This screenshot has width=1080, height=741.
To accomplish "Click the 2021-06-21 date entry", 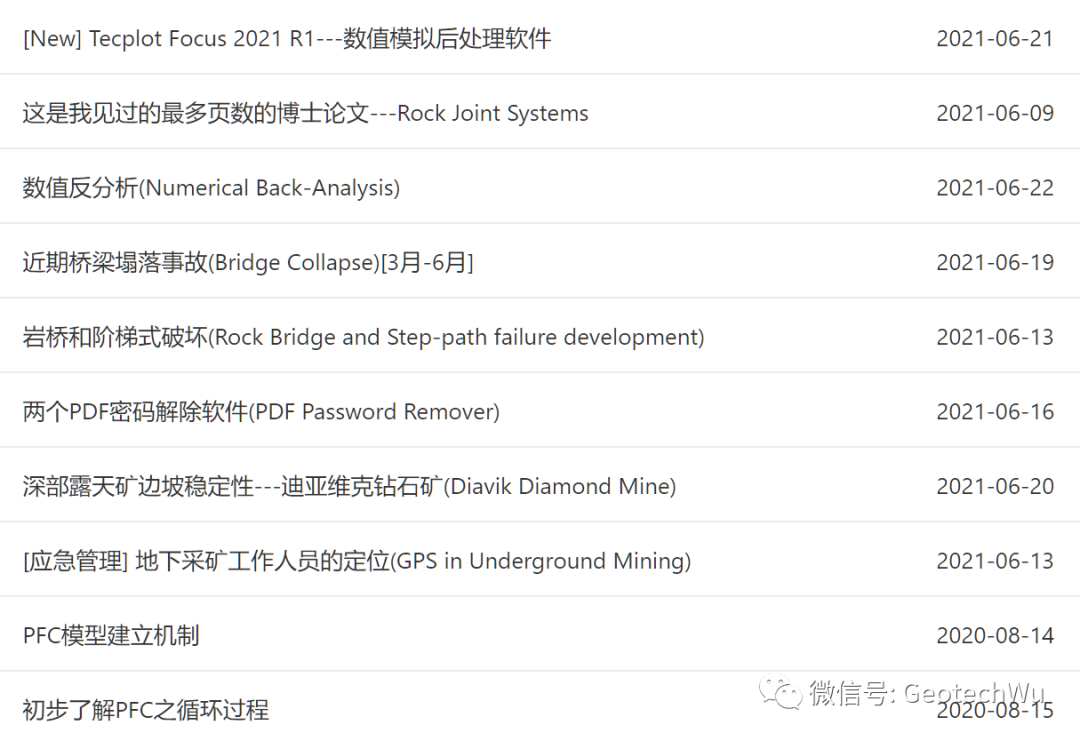I will 995,39.
